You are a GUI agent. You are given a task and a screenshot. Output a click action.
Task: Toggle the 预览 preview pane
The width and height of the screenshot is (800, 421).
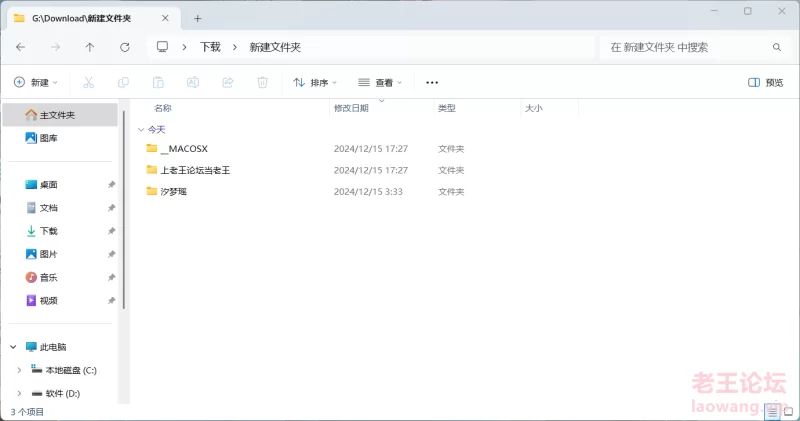point(766,83)
